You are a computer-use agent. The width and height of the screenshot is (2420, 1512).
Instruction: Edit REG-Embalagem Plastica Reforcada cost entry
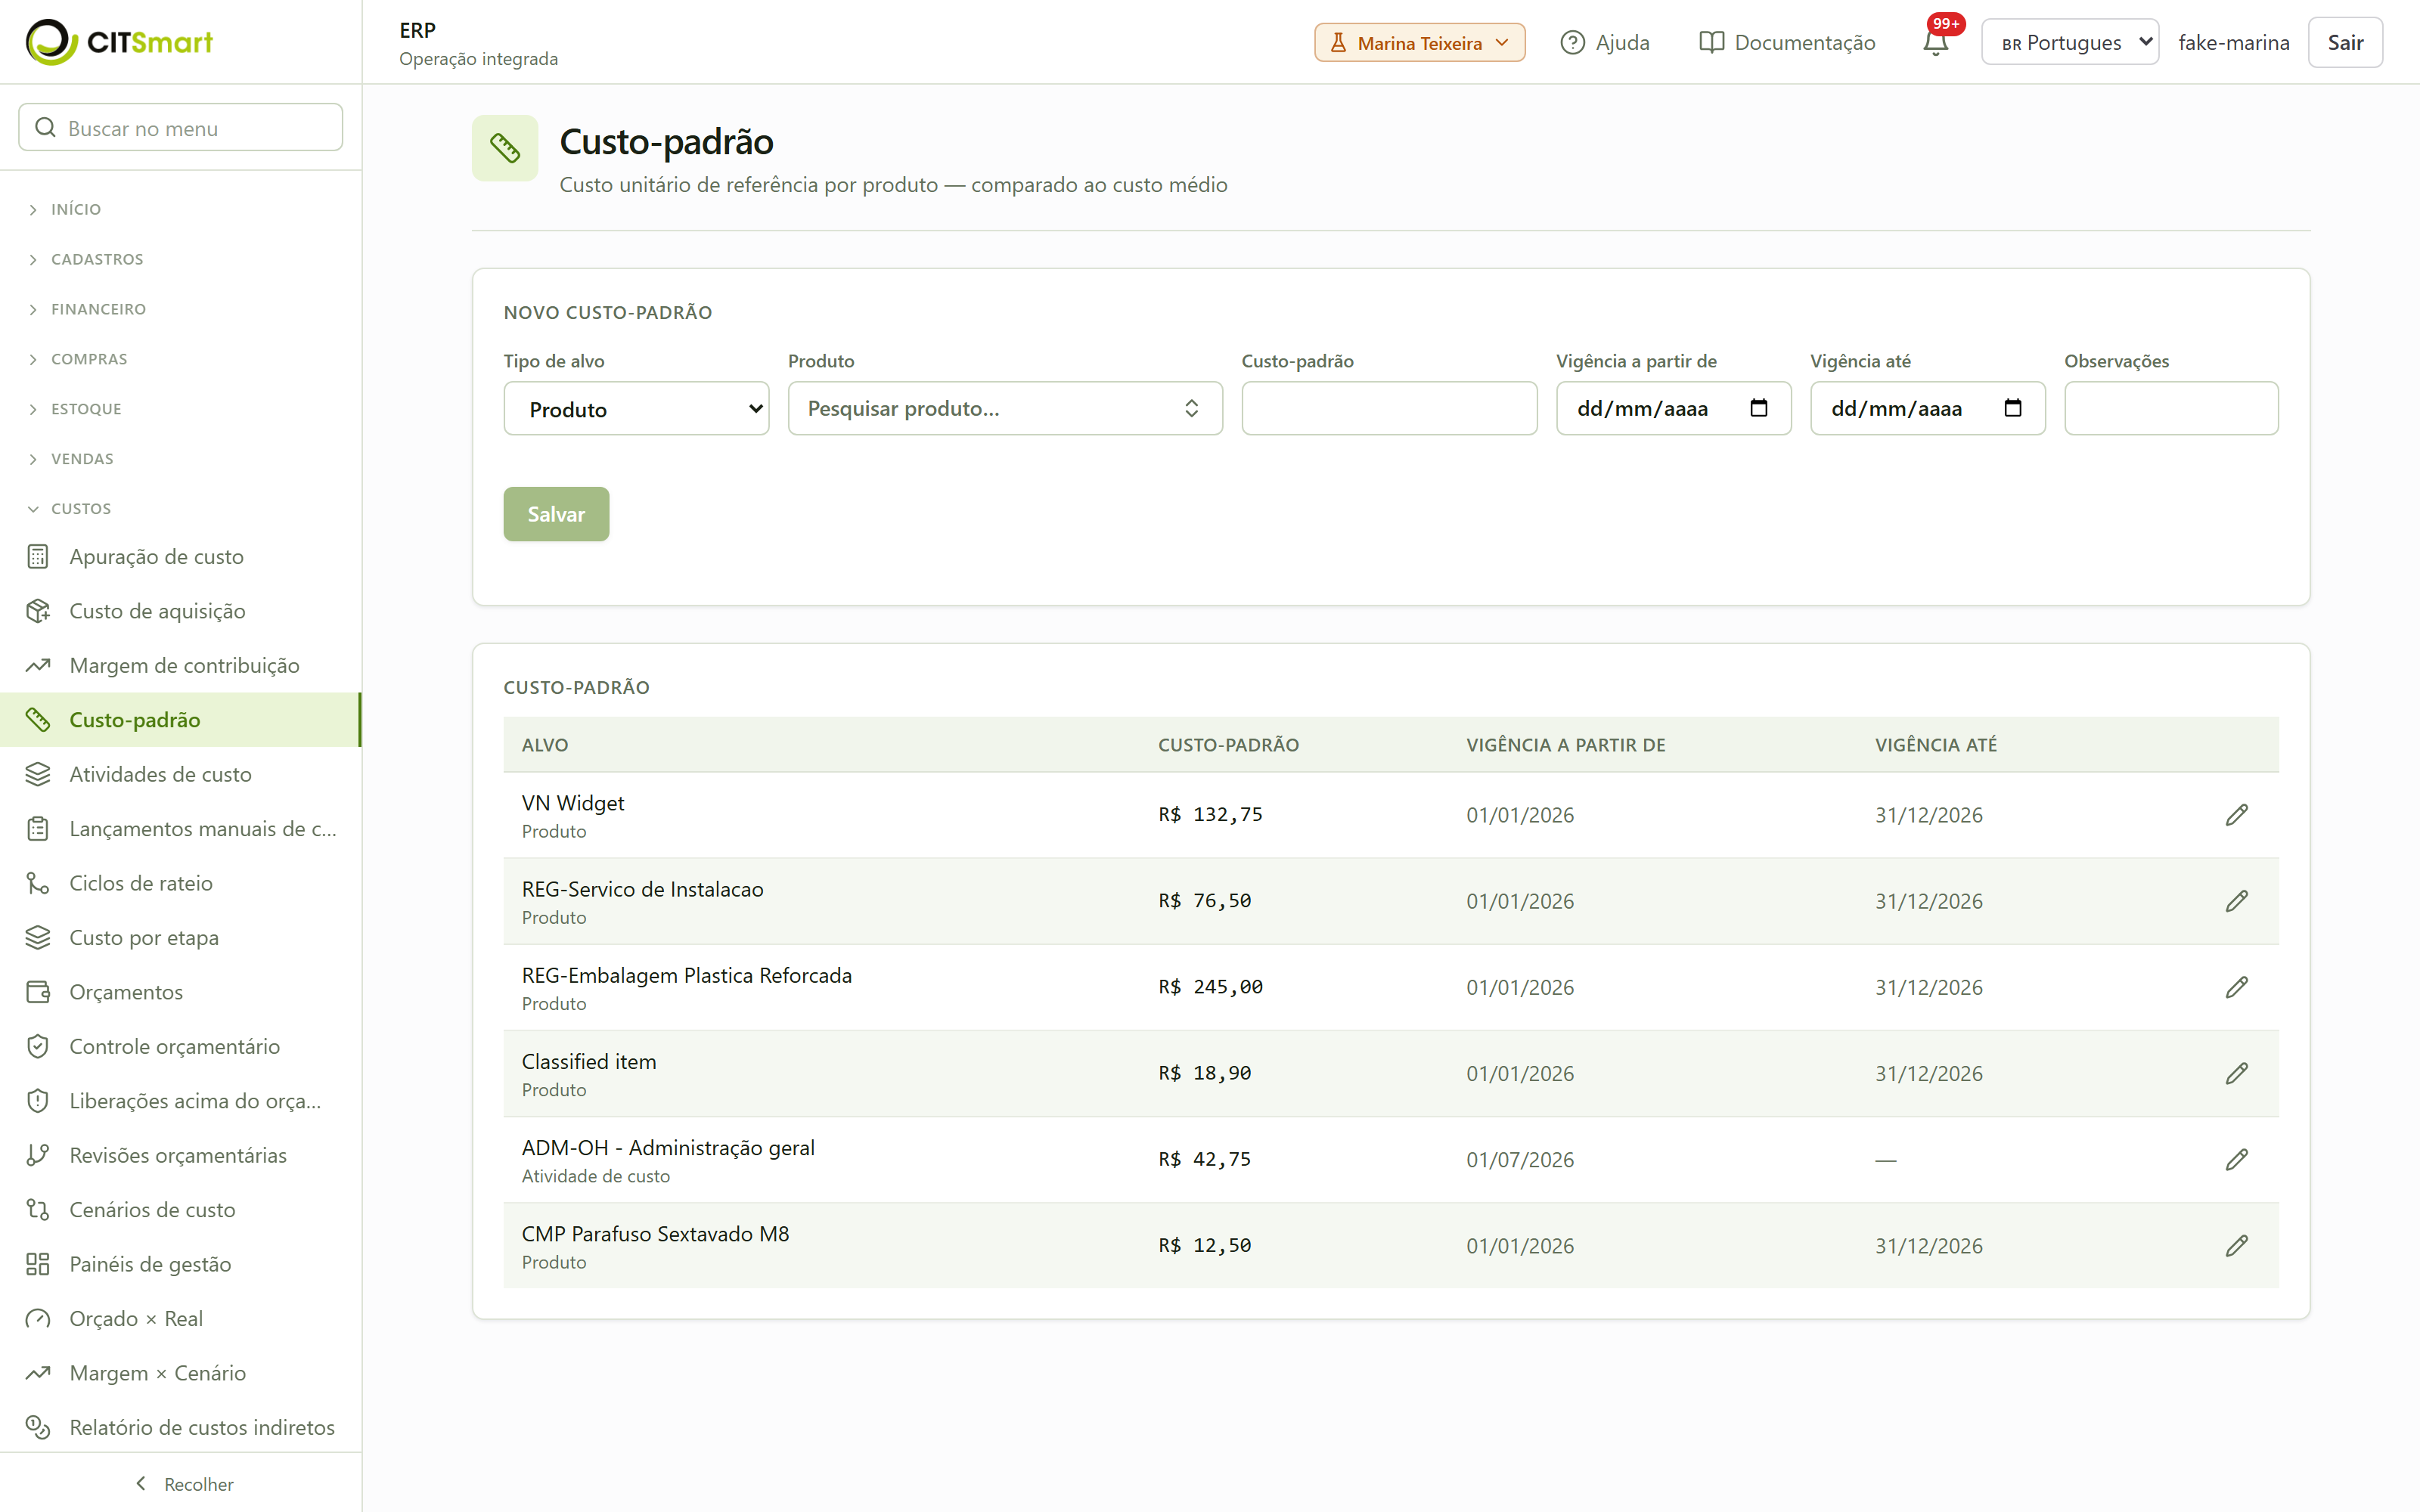(x=2236, y=987)
